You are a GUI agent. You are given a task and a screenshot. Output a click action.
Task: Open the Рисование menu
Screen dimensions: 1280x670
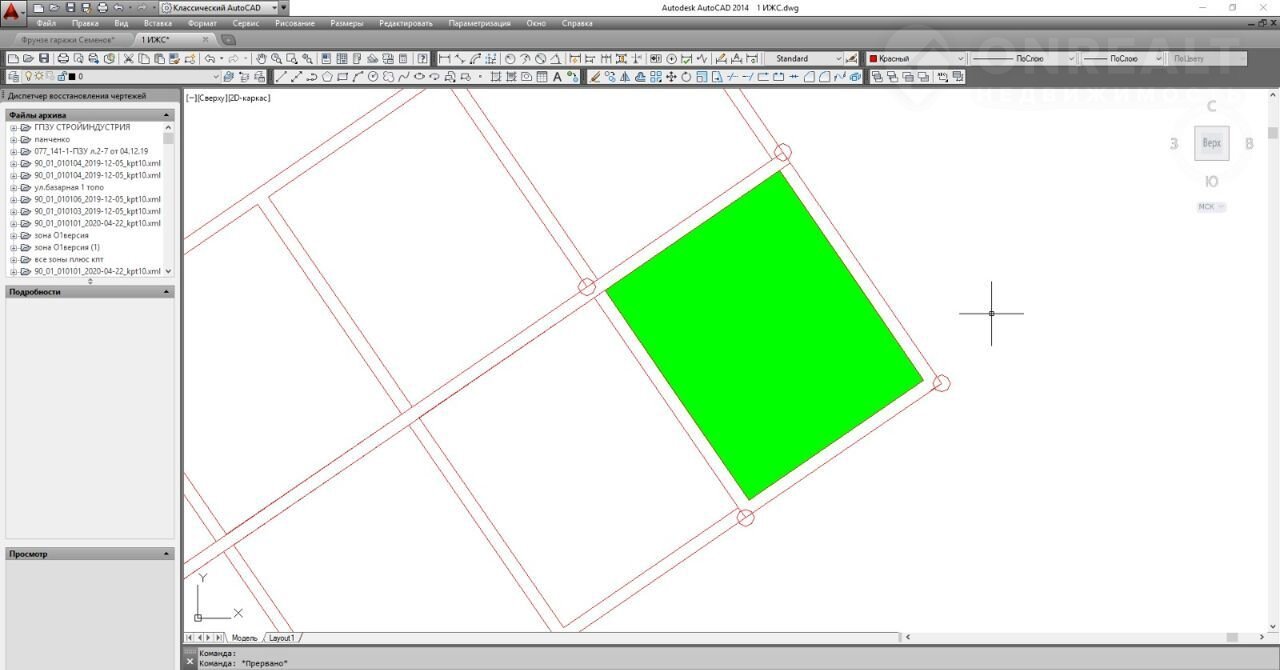coord(294,23)
